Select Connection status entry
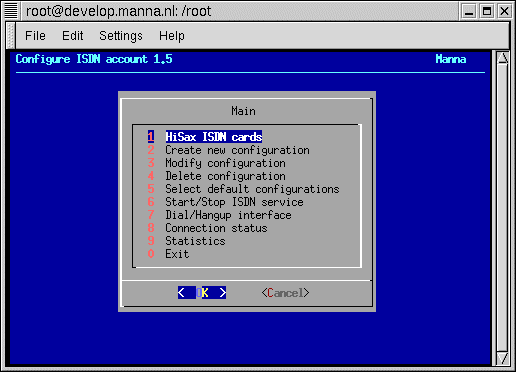Image resolution: width=516 pixels, height=372 pixels. [x=208, y=228]
